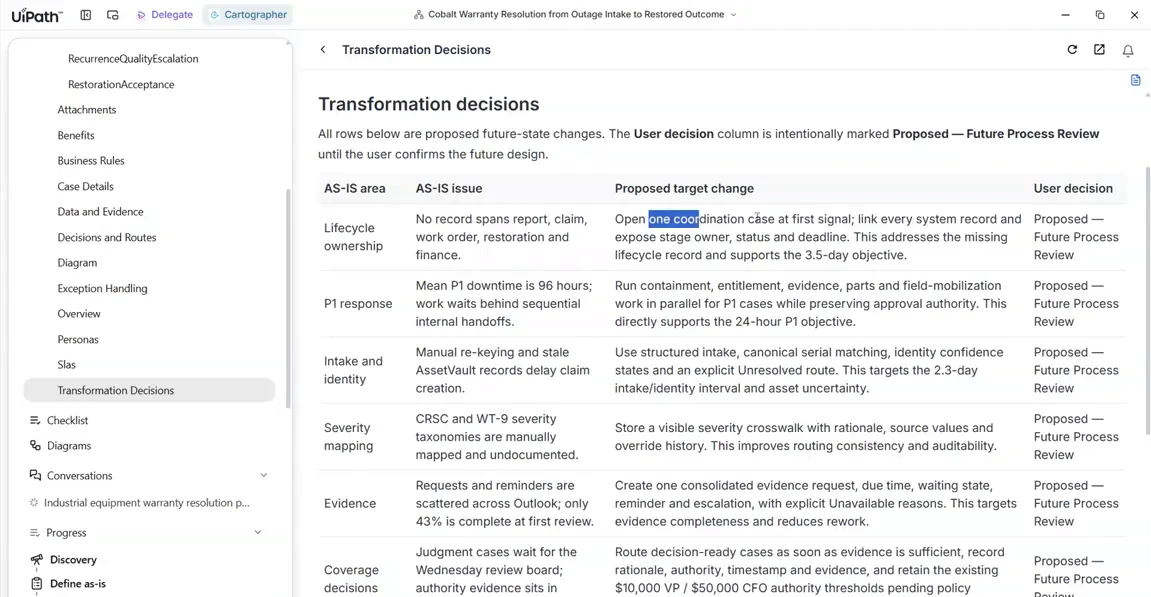Image resolution: width=1151 pixels, height=597 pixels.
Task: Click the sparkle icon beside Industrial equipment conversation
Action: click(x=34, y=503)
